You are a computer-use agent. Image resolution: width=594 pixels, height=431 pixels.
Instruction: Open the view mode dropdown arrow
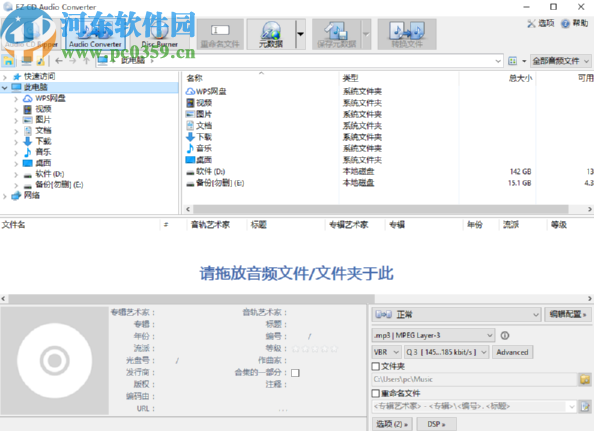point(524,61)
